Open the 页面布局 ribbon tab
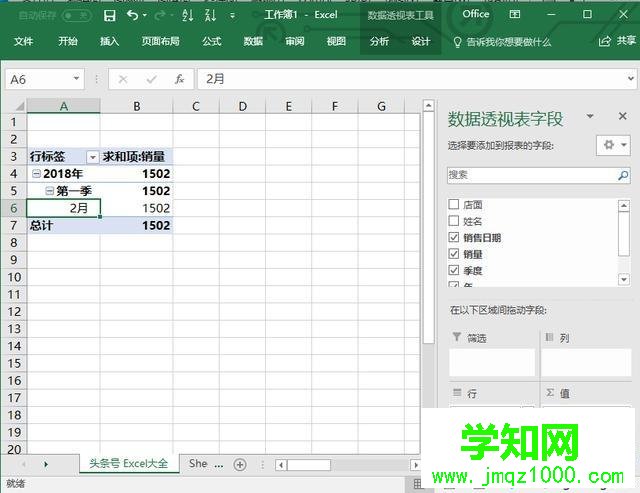The image size is (640, 493). pos(160,41)
